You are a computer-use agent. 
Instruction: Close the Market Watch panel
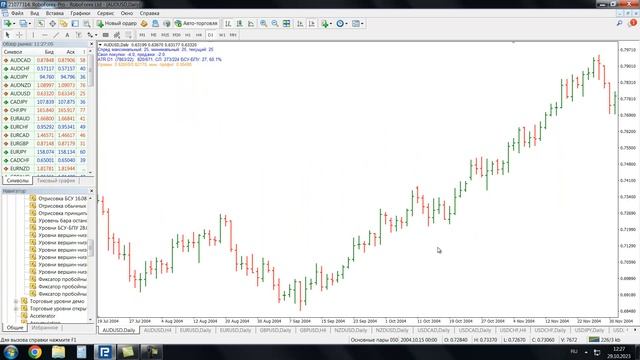91,44
